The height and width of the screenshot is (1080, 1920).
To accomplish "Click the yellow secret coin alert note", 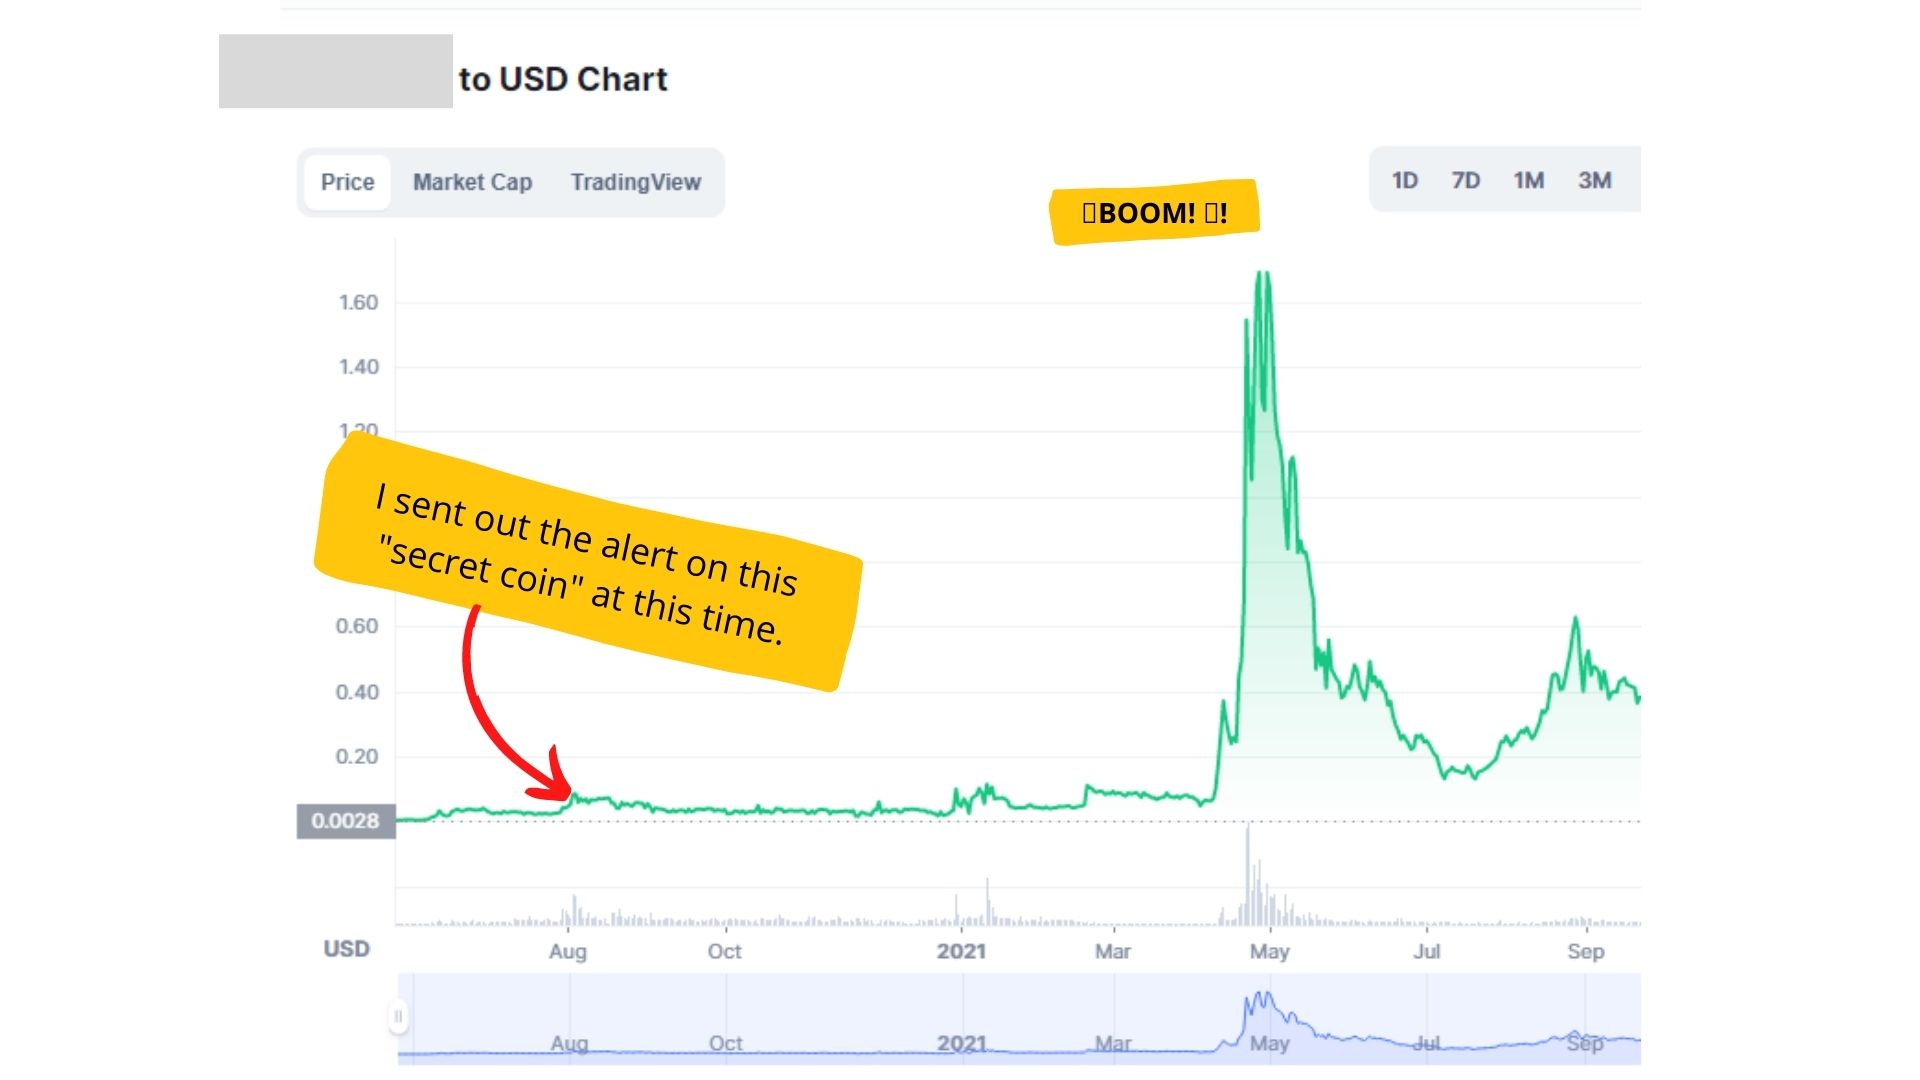I will [x=588, y=562].
